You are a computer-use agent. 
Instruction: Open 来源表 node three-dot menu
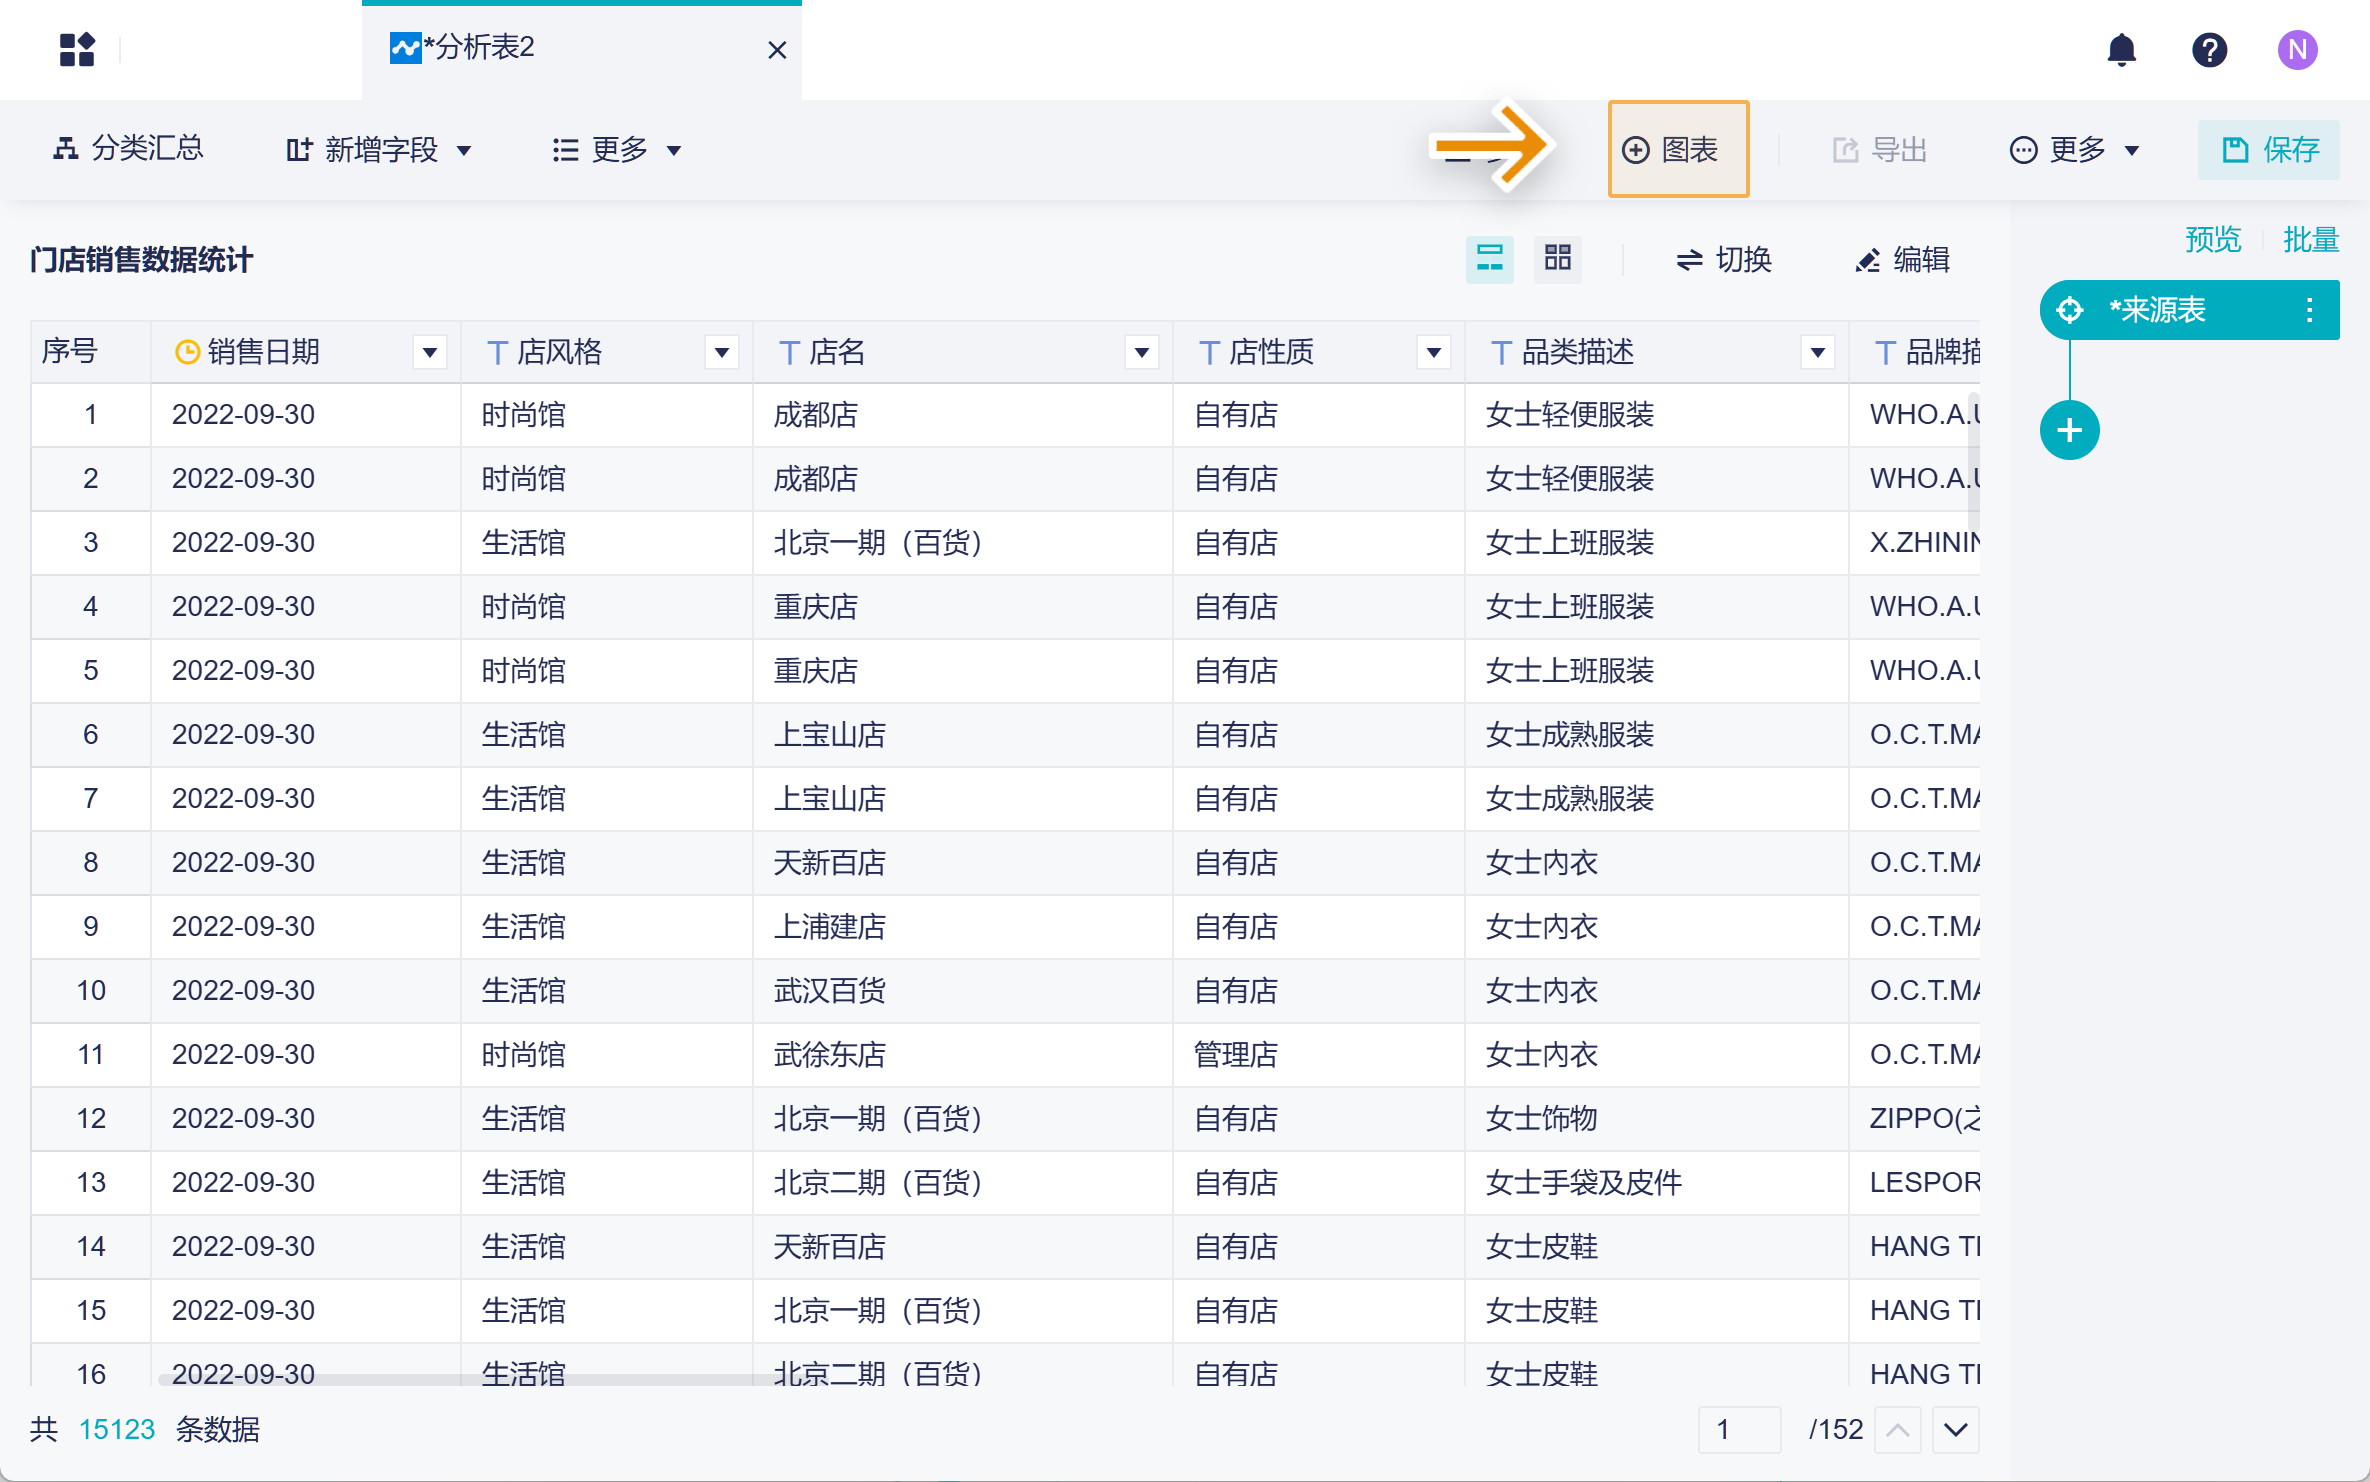click(x=2309, y=310)
